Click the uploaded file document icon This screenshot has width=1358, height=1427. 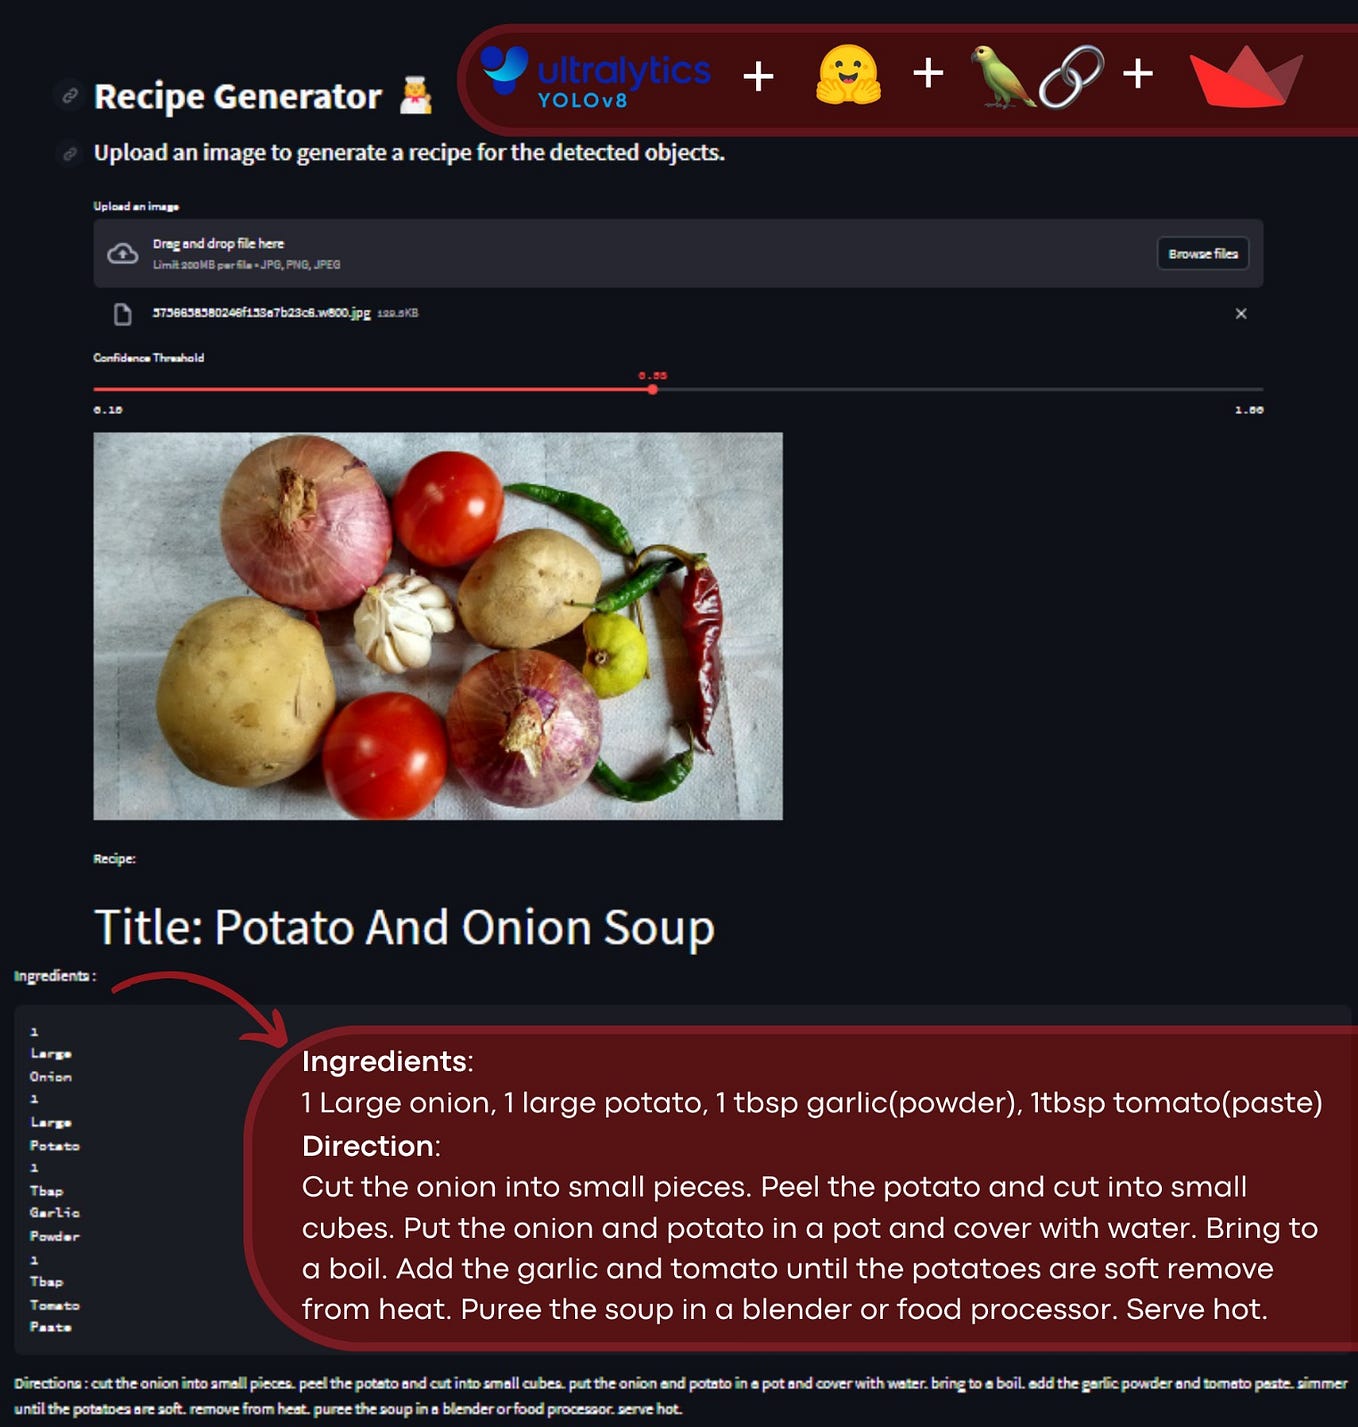[x=123, y=314]
